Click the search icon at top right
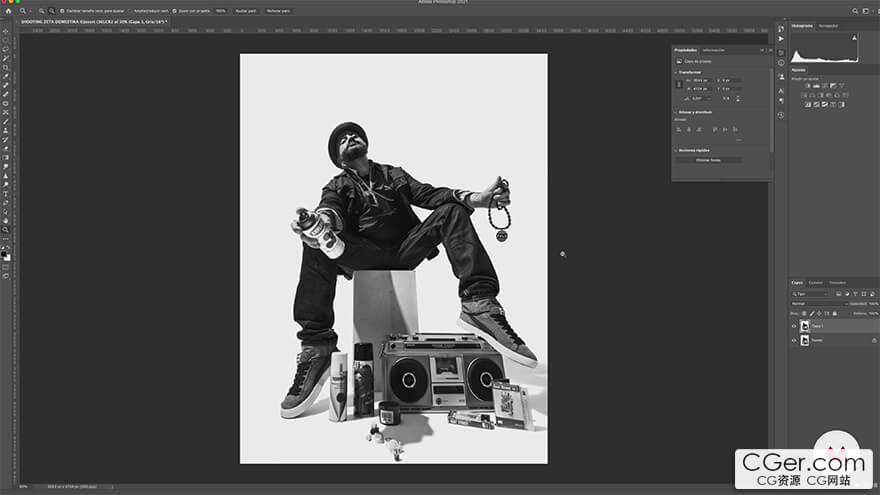This screenshot has height=495, width=880. tap(856, 10)
